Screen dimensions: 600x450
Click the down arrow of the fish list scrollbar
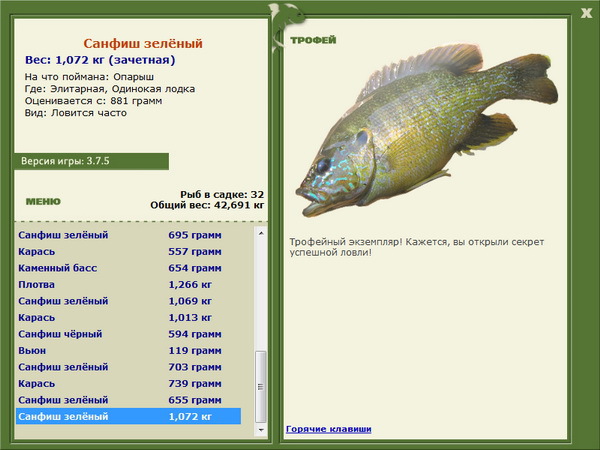click(261, 430)
